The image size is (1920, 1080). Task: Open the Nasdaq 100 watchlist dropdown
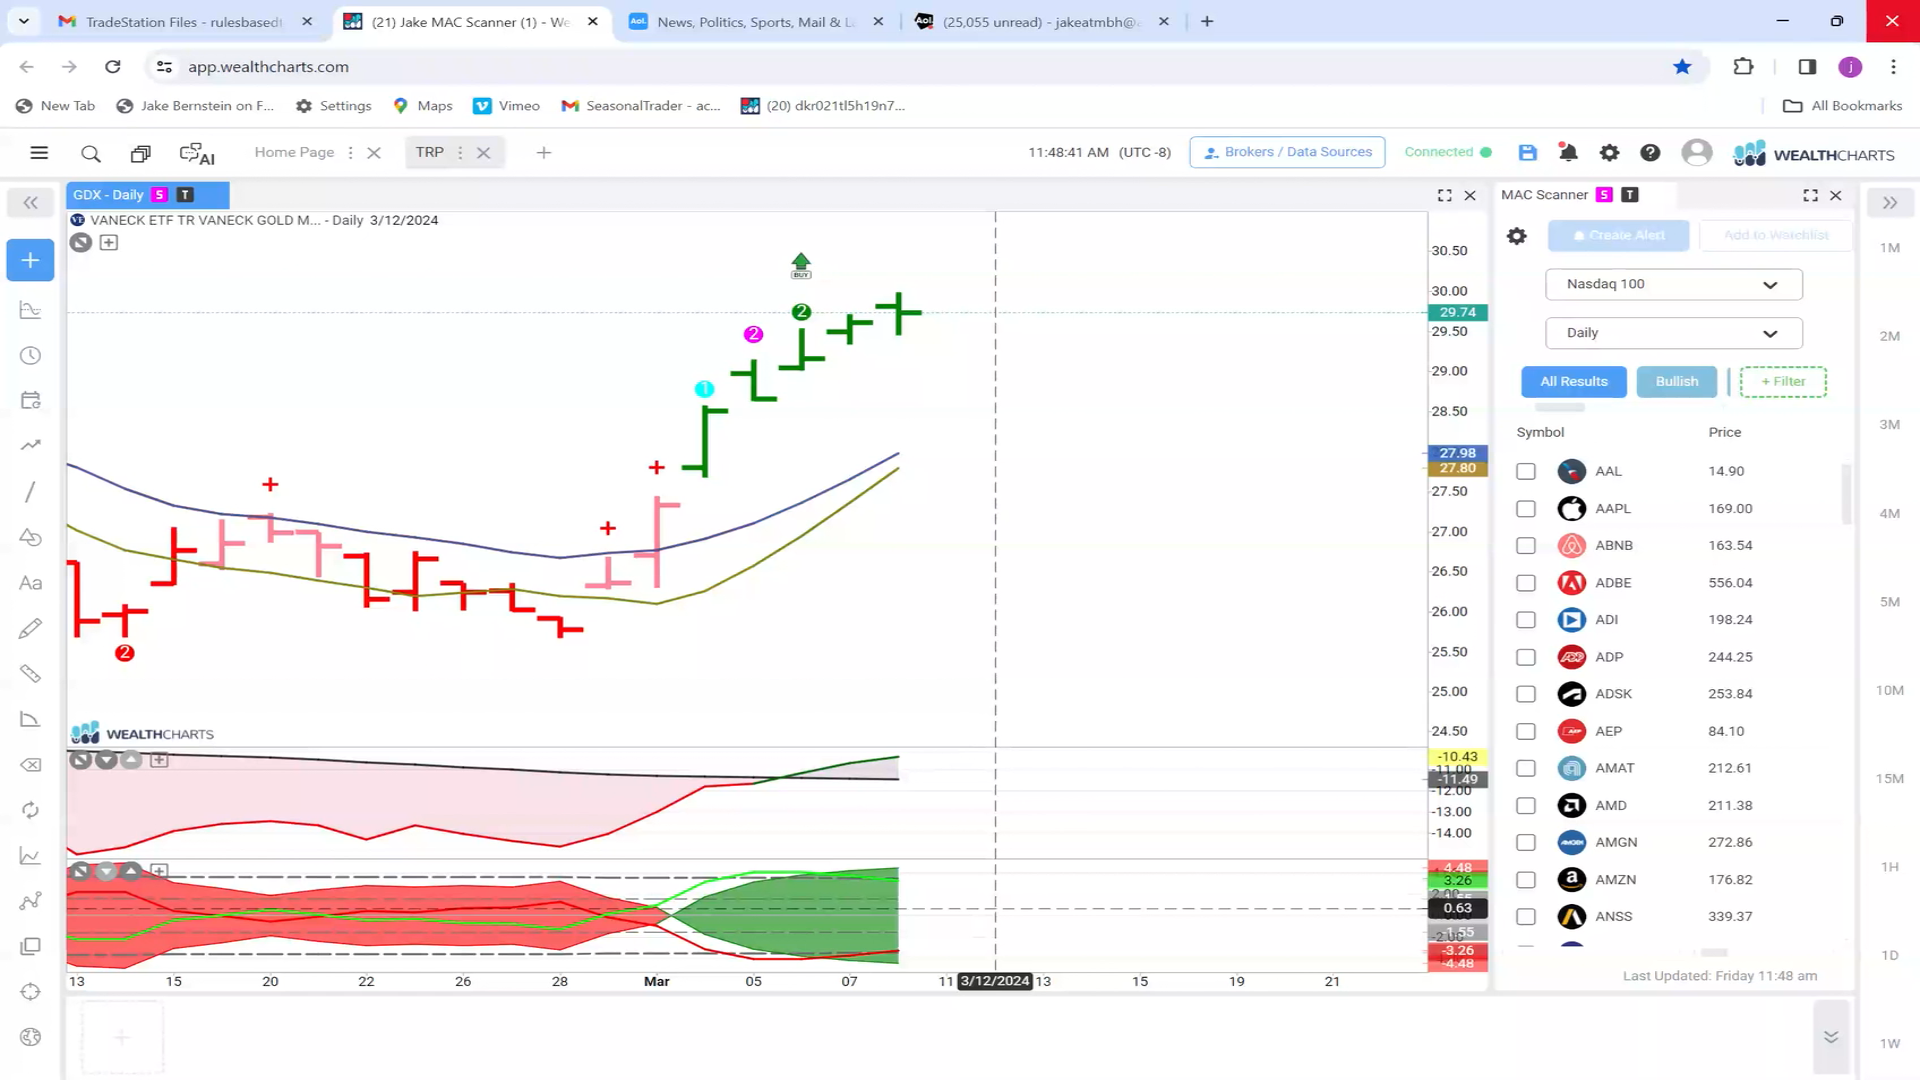(x=1673, y=284)
